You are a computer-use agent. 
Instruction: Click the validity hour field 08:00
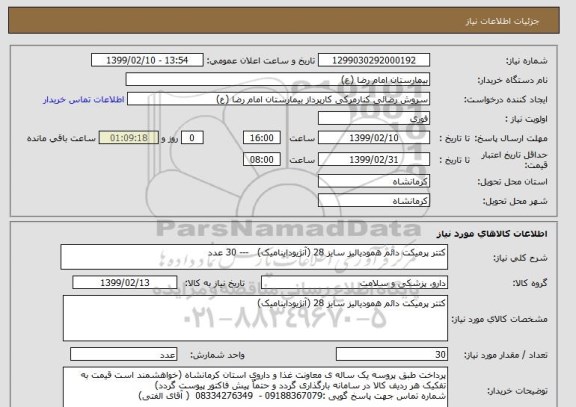click(x=262, y=160)
